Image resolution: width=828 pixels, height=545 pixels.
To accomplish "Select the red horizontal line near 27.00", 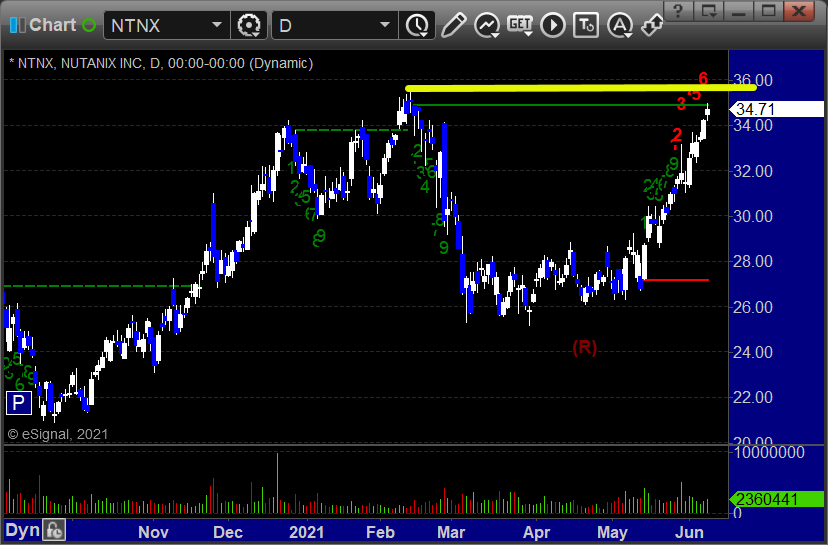I will click(x=676, y=280).
